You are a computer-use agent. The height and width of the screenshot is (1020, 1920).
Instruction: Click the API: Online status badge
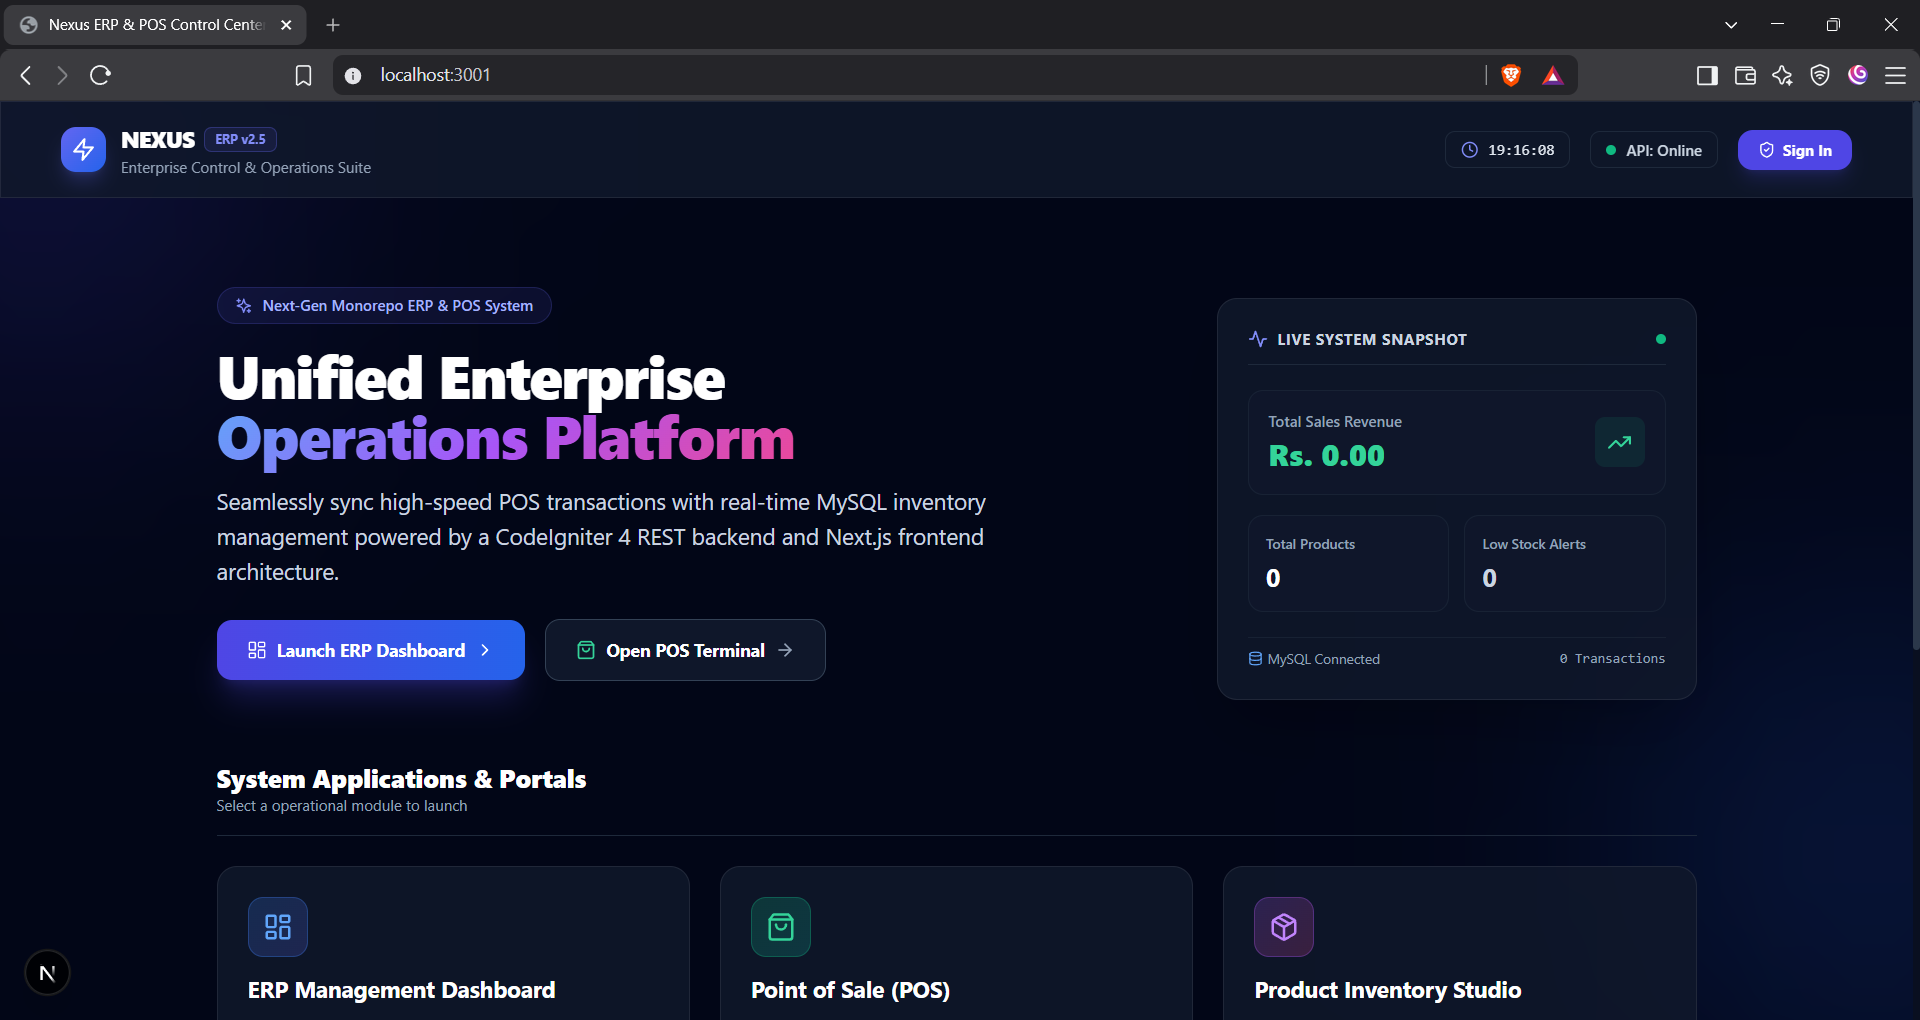[1654, 150]
